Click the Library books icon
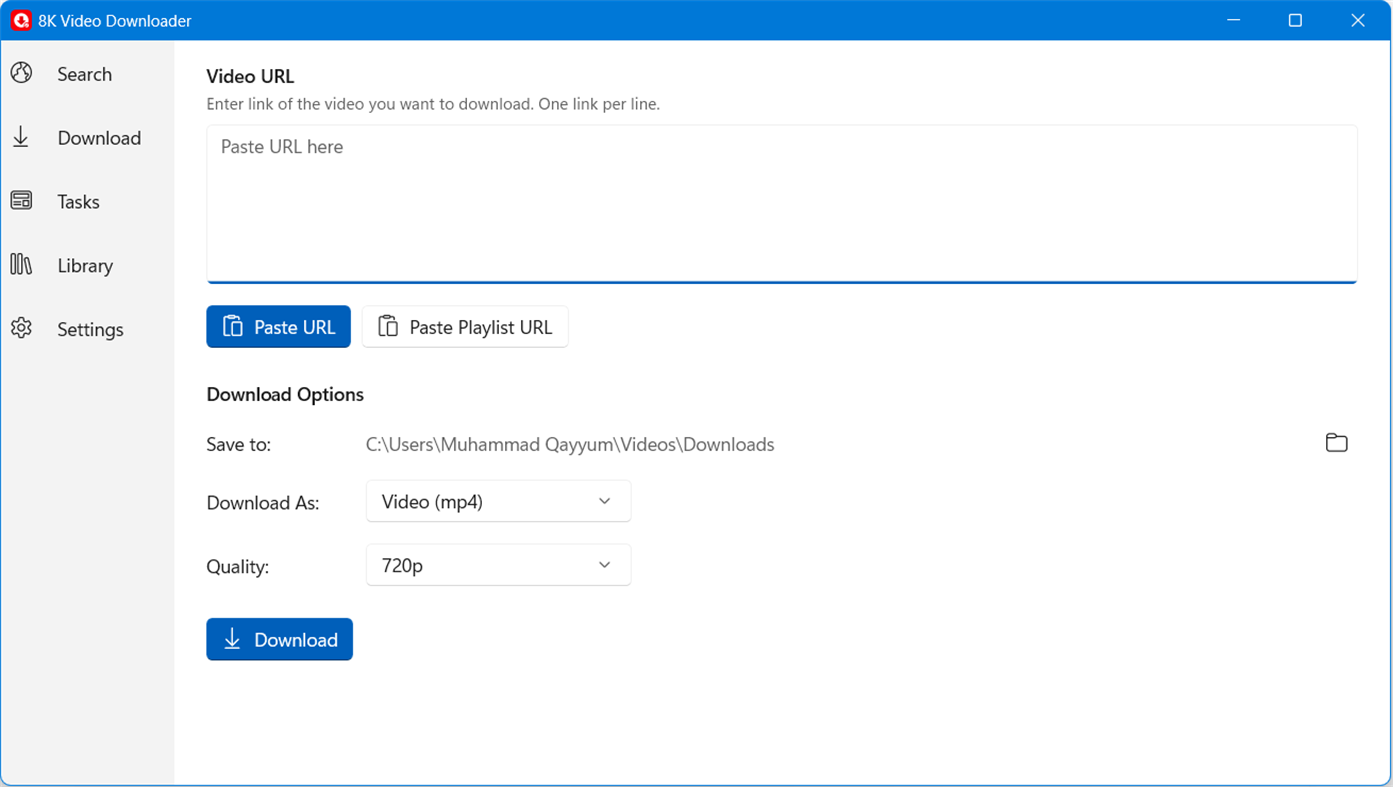Viewport: 1393px width, 787px height. [21, 264]
